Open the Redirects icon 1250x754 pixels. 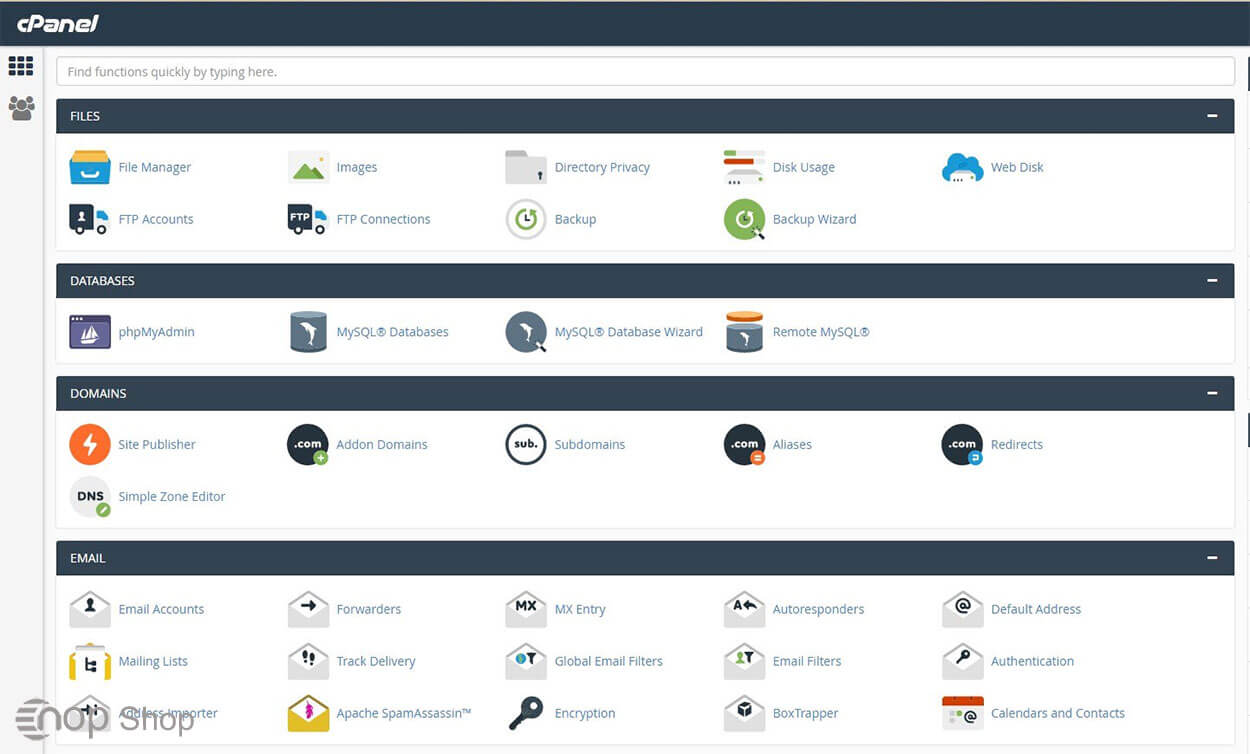[962, 444]
